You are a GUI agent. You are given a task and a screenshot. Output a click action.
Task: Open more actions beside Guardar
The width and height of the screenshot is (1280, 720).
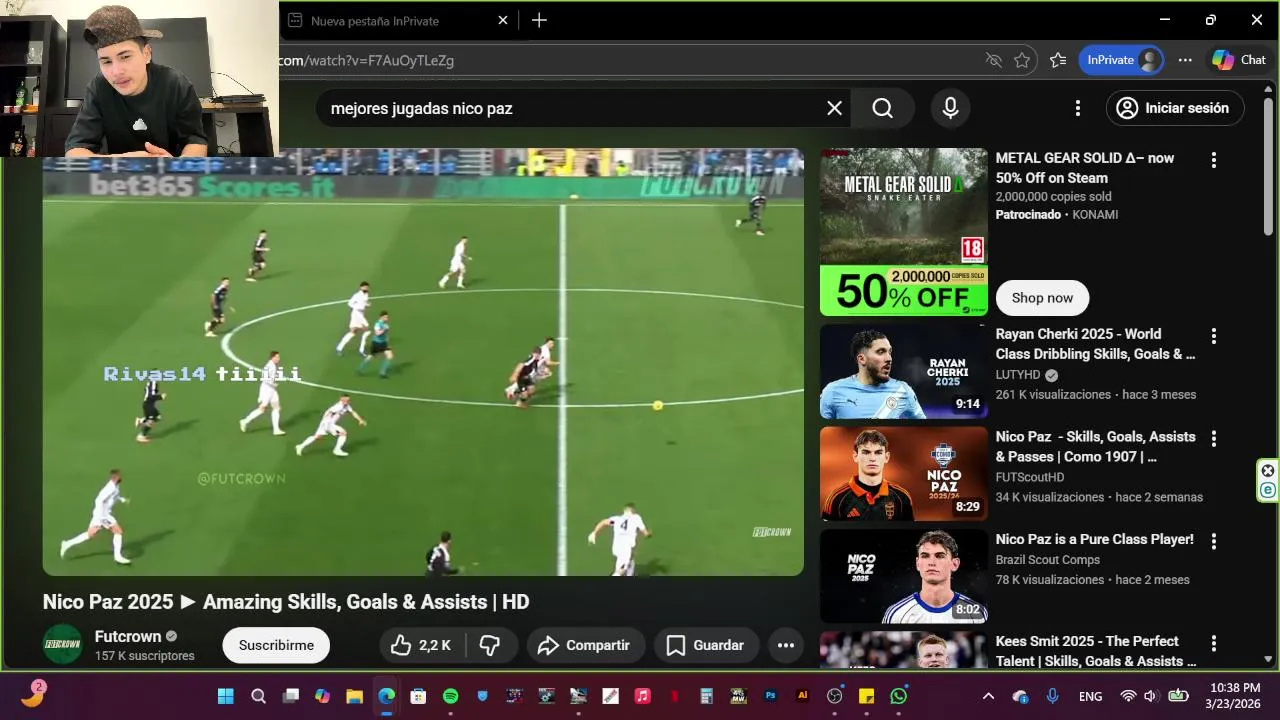[x=786, y=645]
